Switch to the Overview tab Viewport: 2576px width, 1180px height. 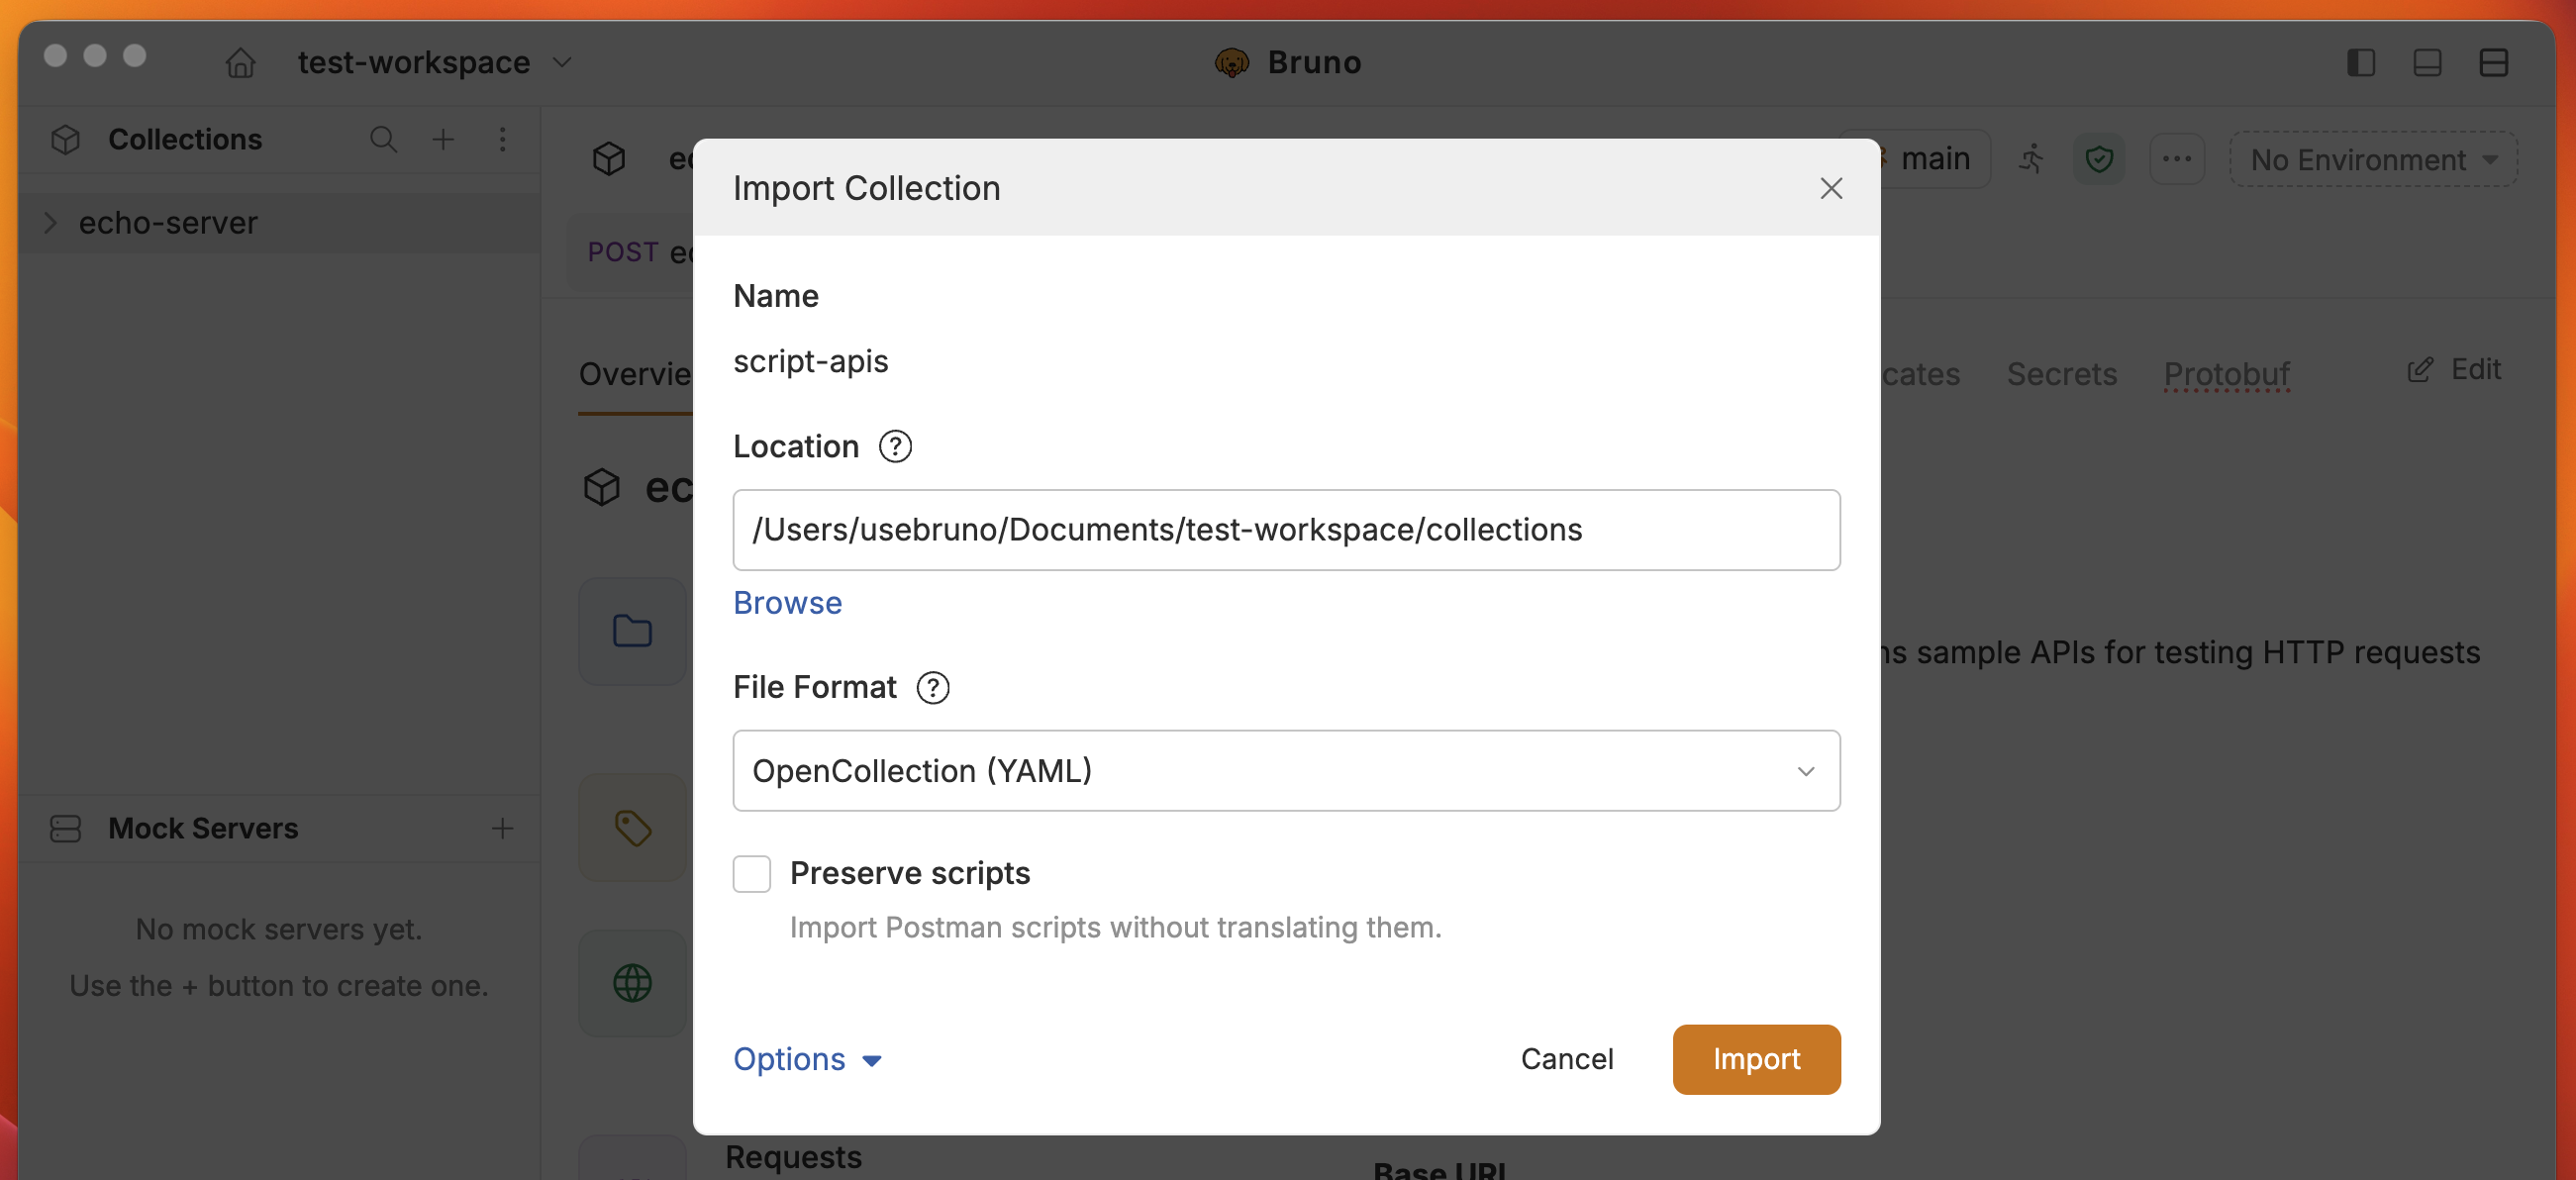[635, 373]
